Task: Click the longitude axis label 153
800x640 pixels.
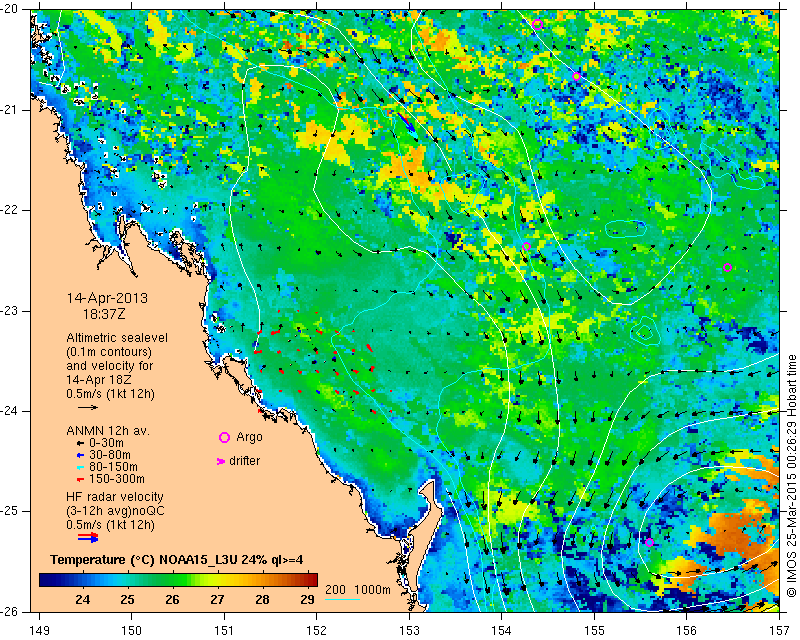Action: click(x=409, y=631)
